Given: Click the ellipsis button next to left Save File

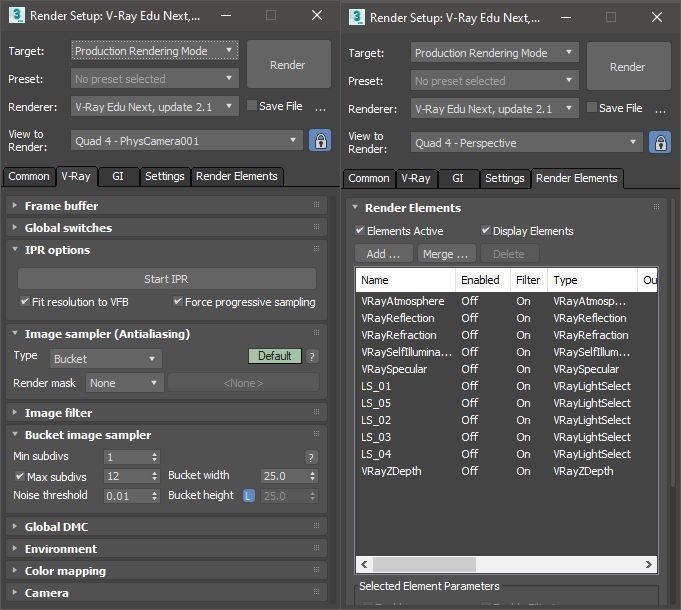Looking at the screenshot, I should click(x=321, y=107).
